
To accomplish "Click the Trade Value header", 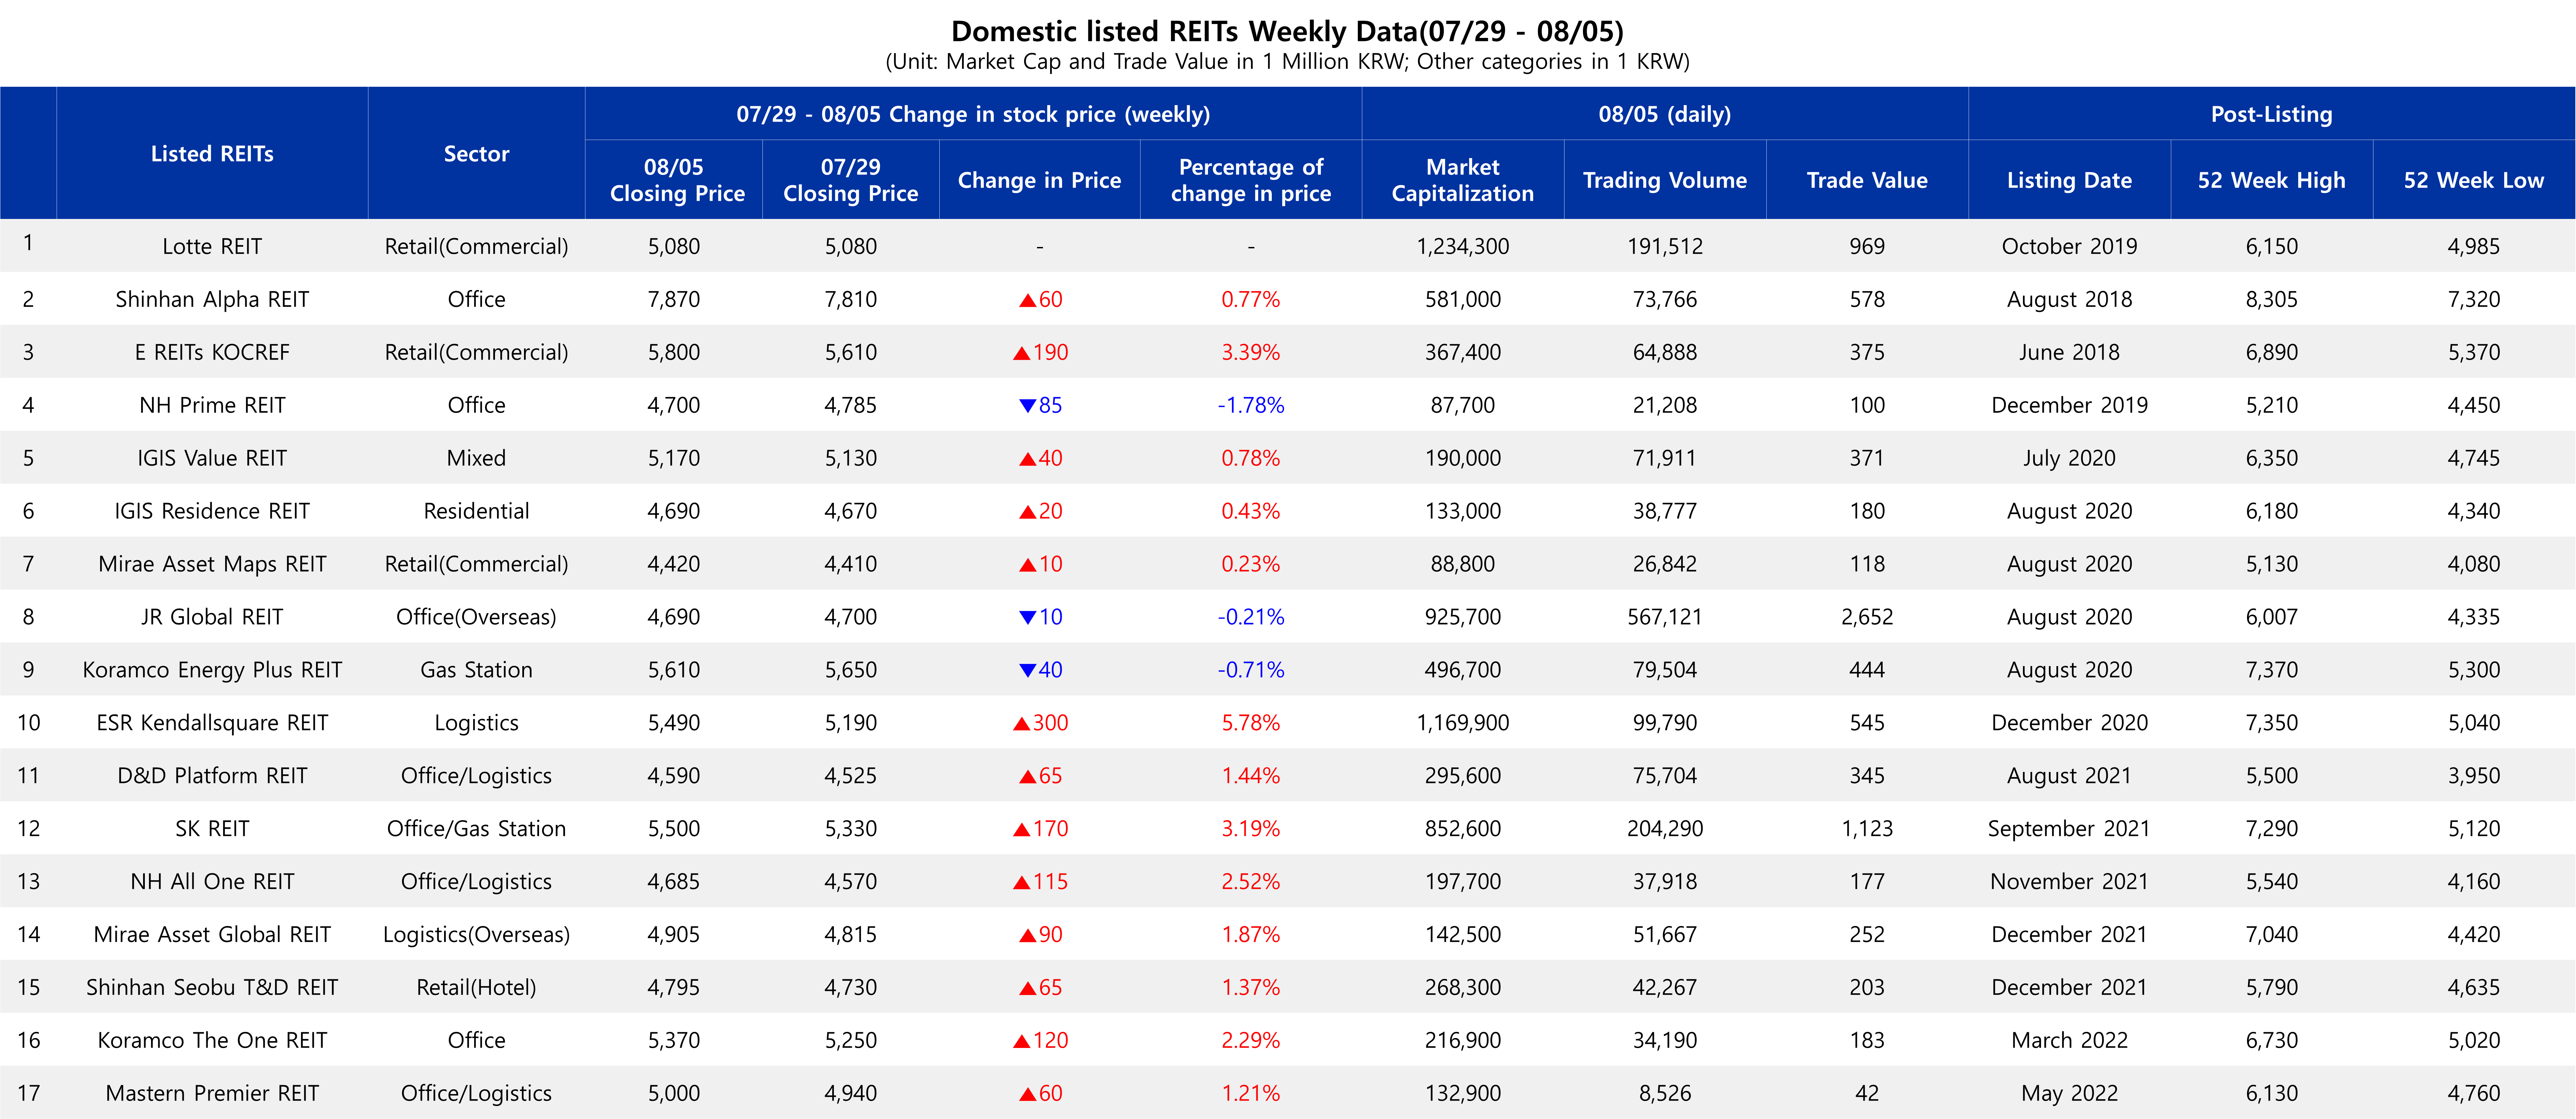I will (x=1867, y=180).
